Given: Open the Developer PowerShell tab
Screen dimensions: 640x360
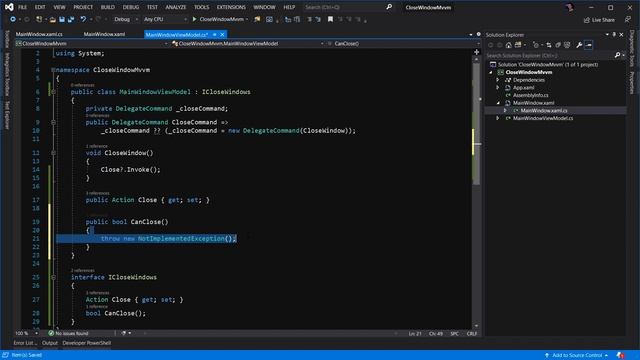Looking at the screenshot, I should coord(87,343).
